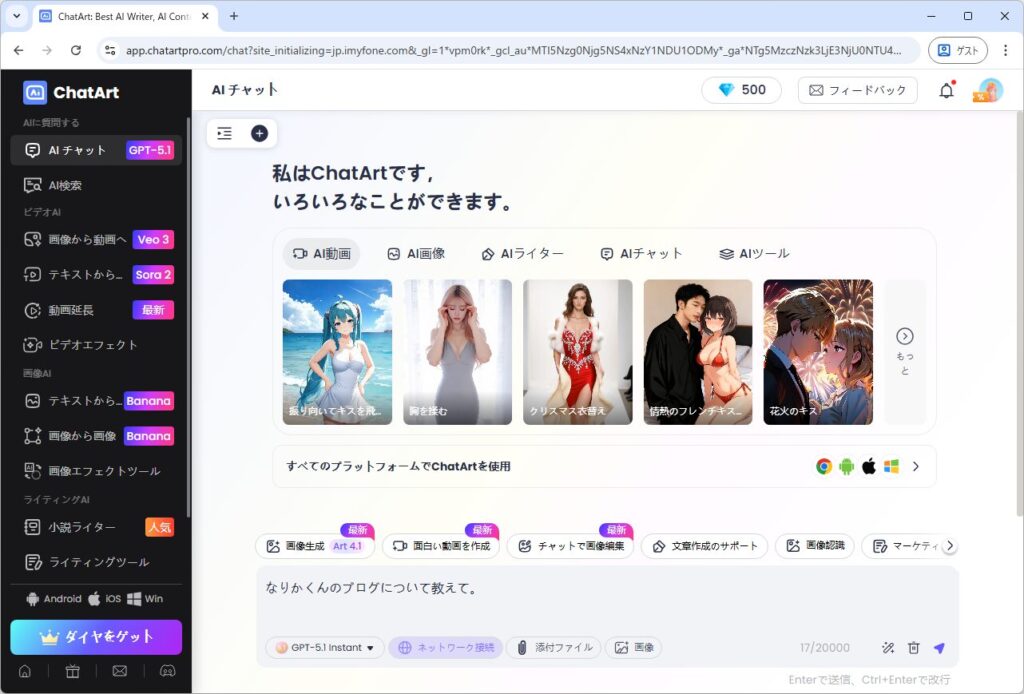Open the notification bell
This screenshot has width=1024, height=694.
[946, 90]
